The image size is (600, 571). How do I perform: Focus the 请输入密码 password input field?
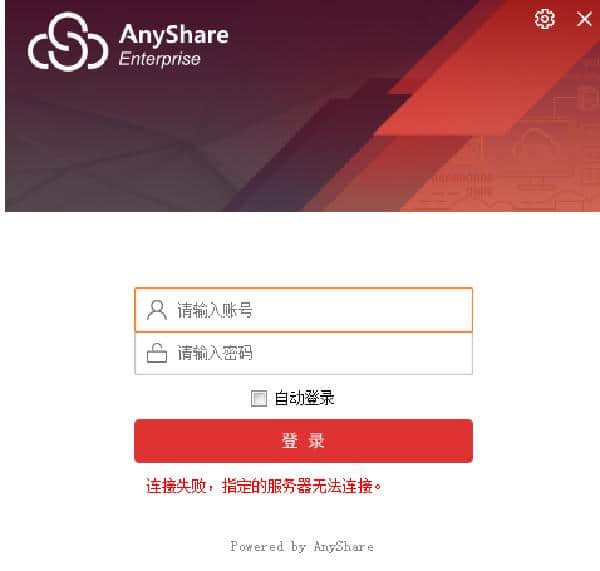click(x=303, y=353)
